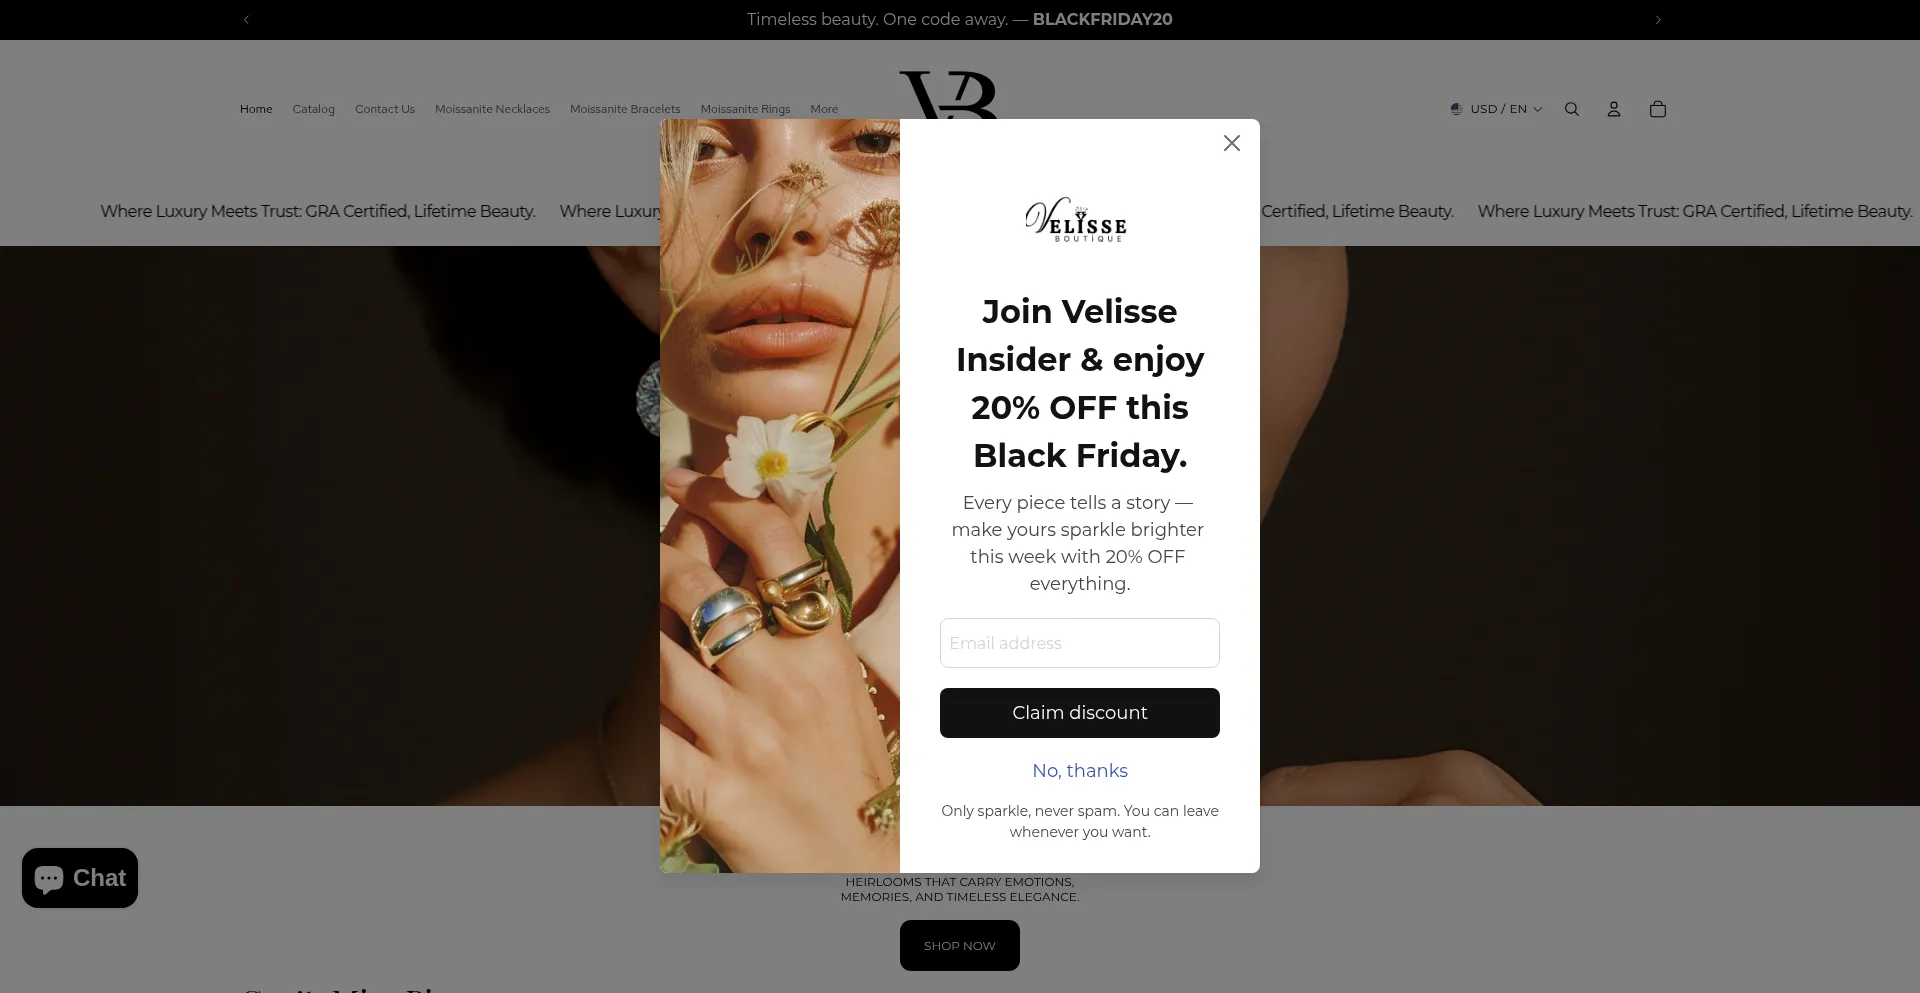Expand the More navigation menu
Viewport: 1920px width, 993px height.
[824, 109]
